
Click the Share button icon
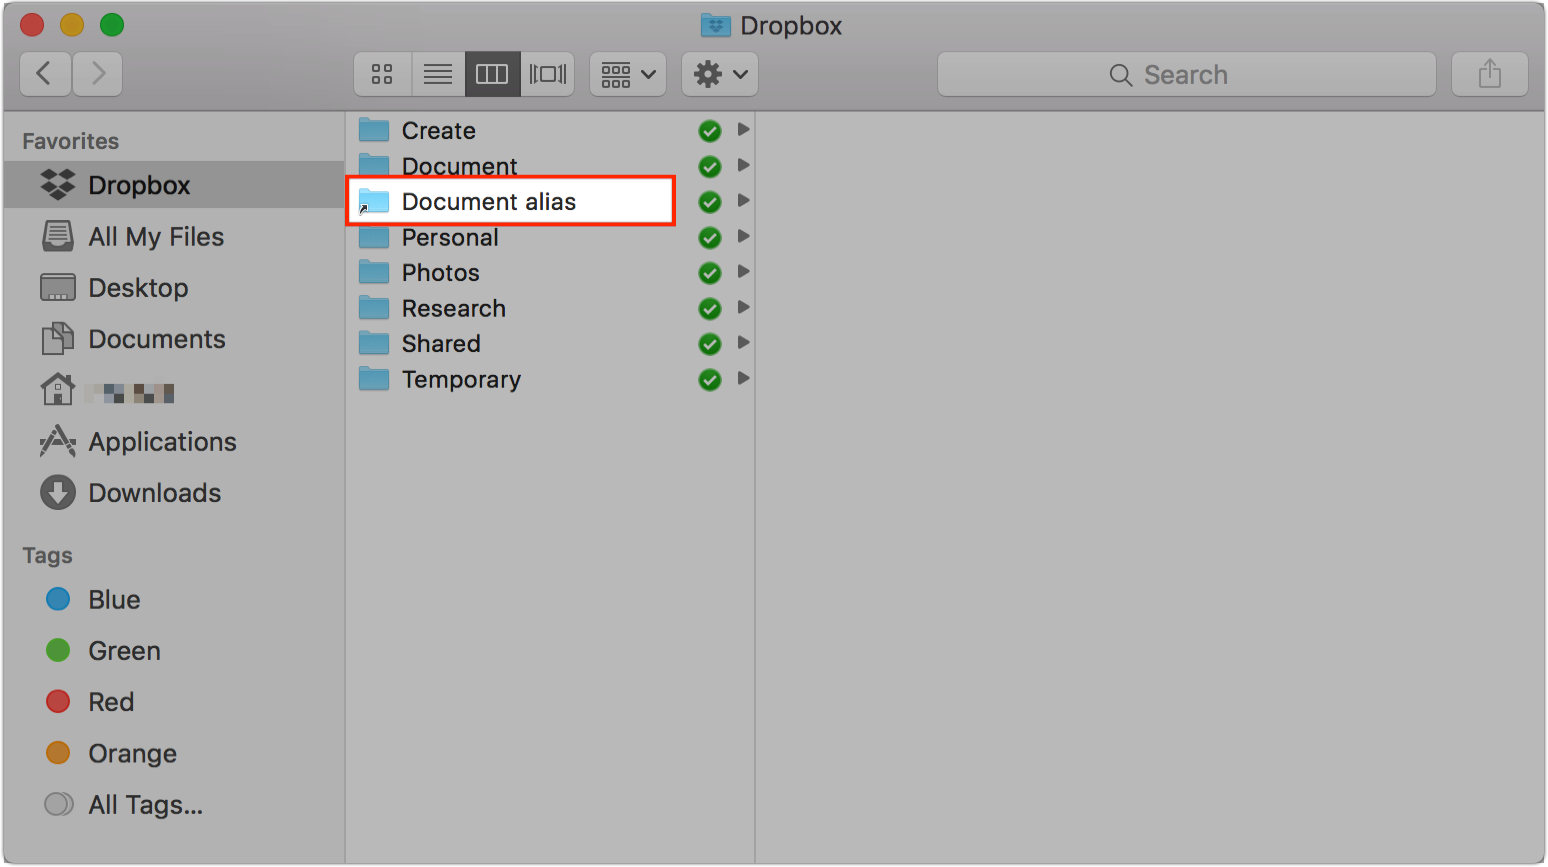[1489, 74]
